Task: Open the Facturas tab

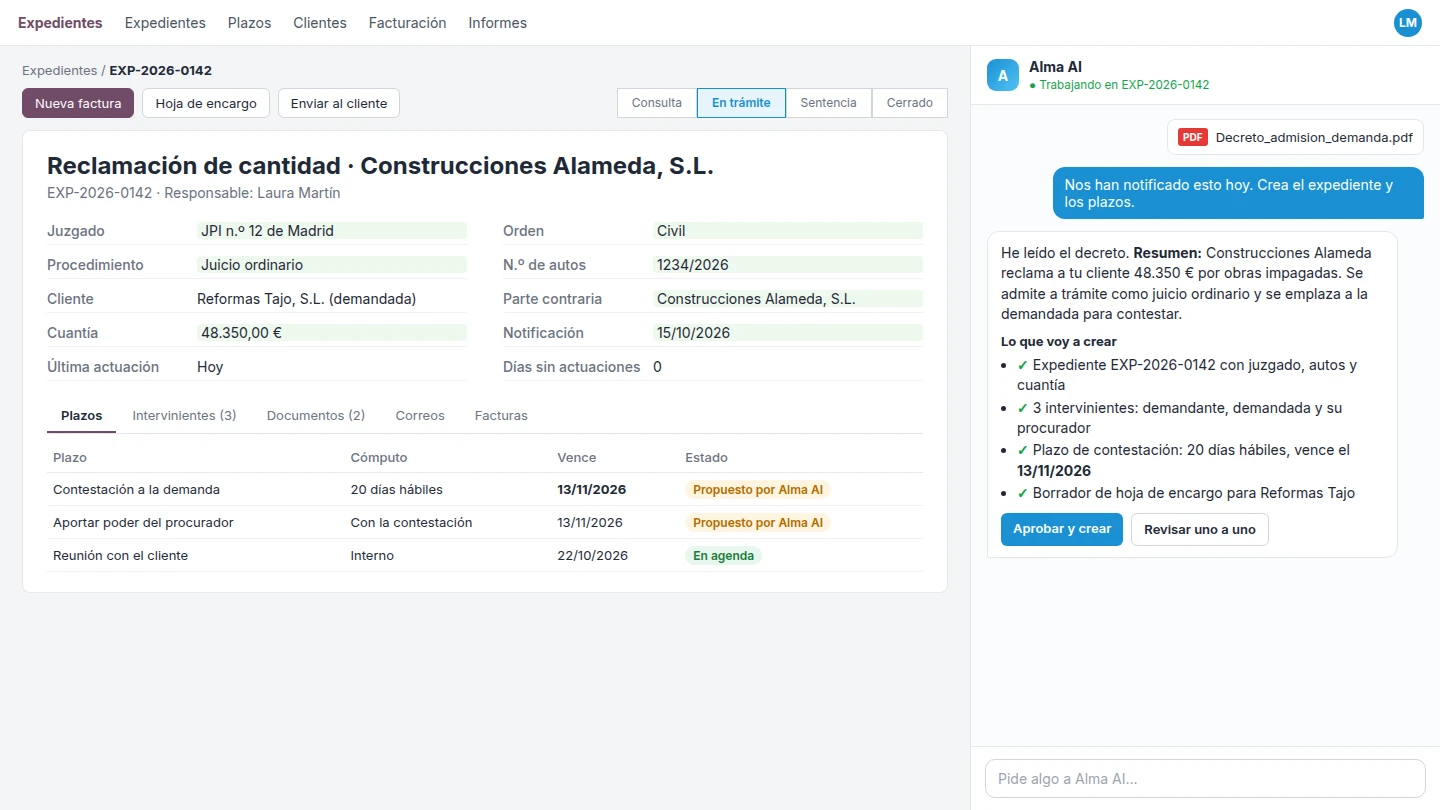Action: tap(501, 415)
